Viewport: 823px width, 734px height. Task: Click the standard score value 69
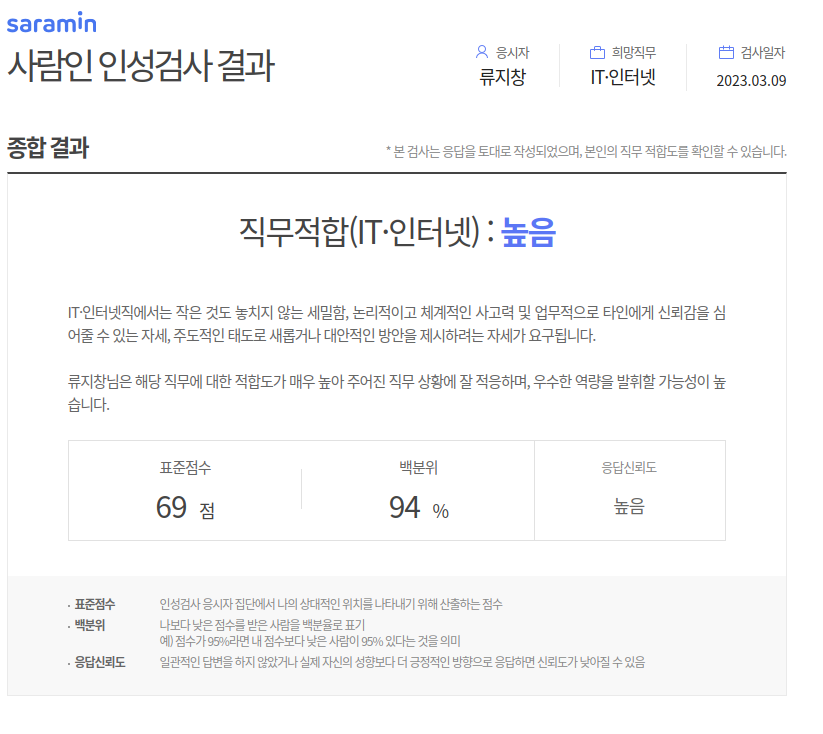(171, 507)
